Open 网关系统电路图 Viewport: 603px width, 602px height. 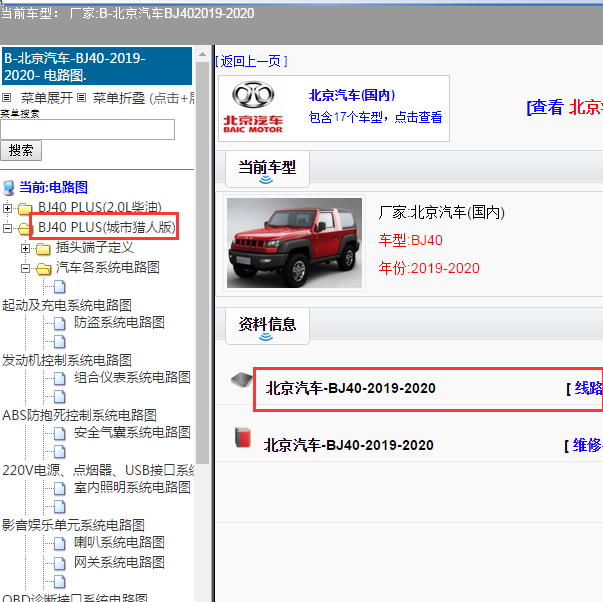(x=119, y=562)
